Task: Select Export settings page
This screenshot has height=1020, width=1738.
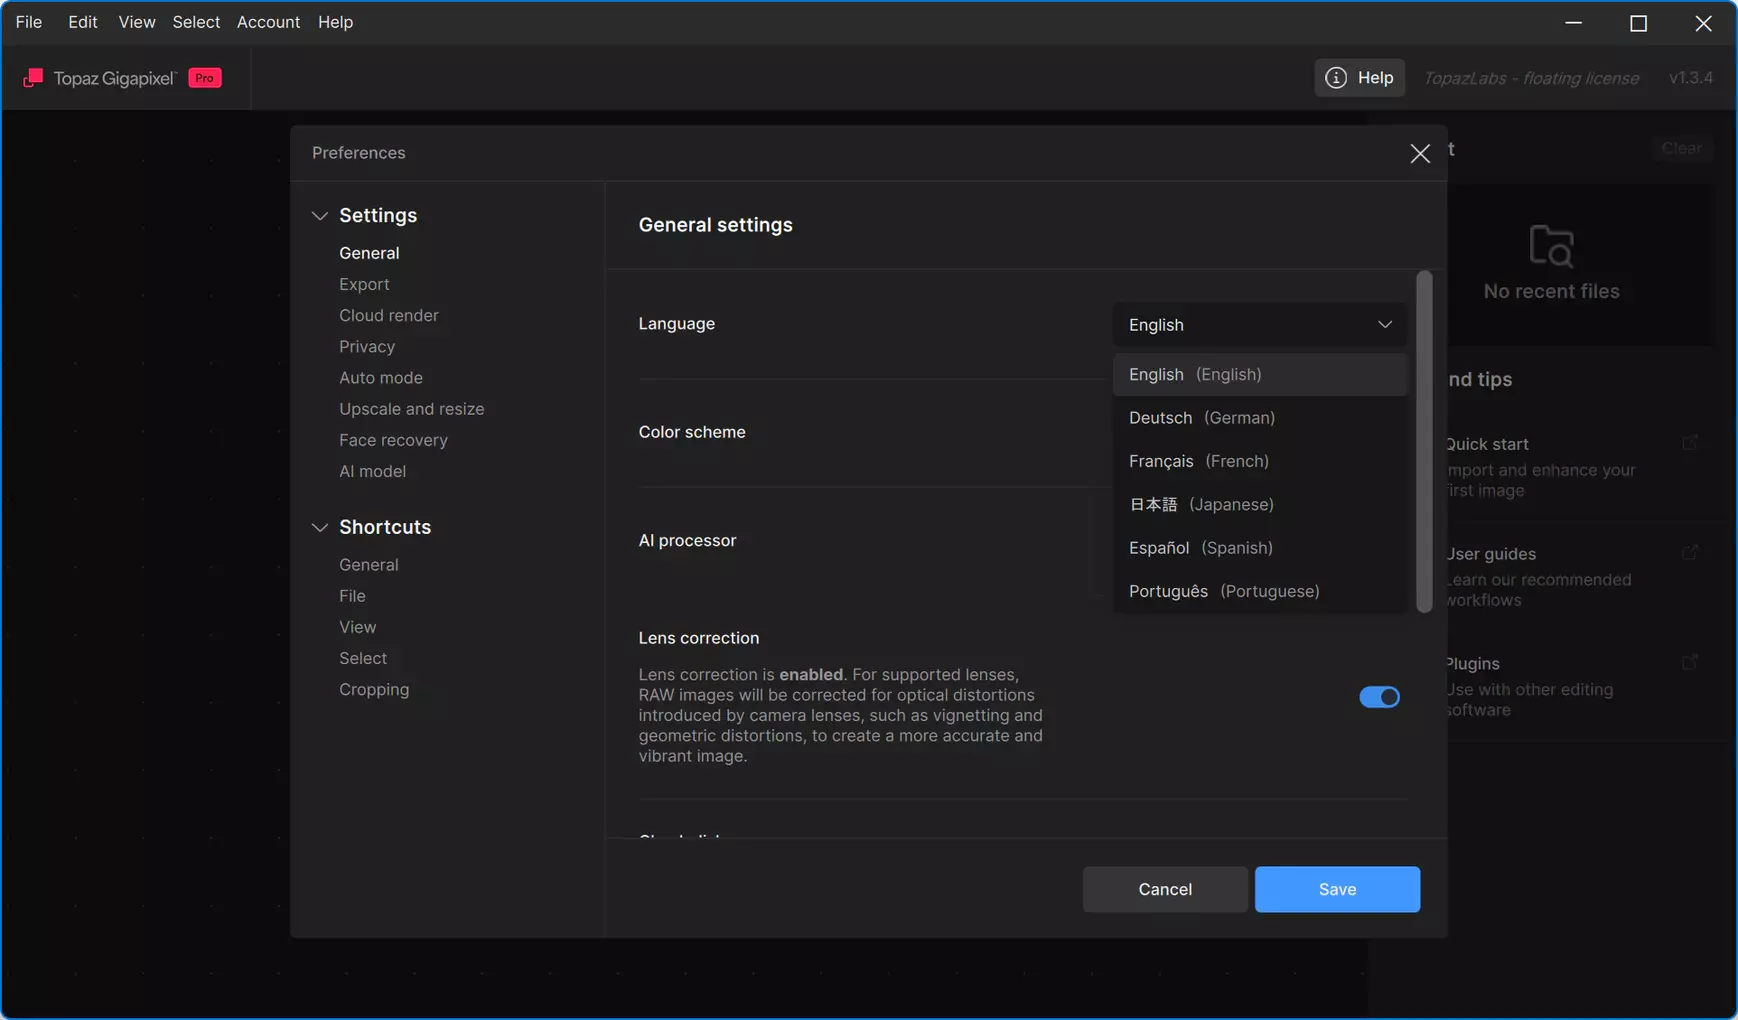Action: click(x=364, y=284)
